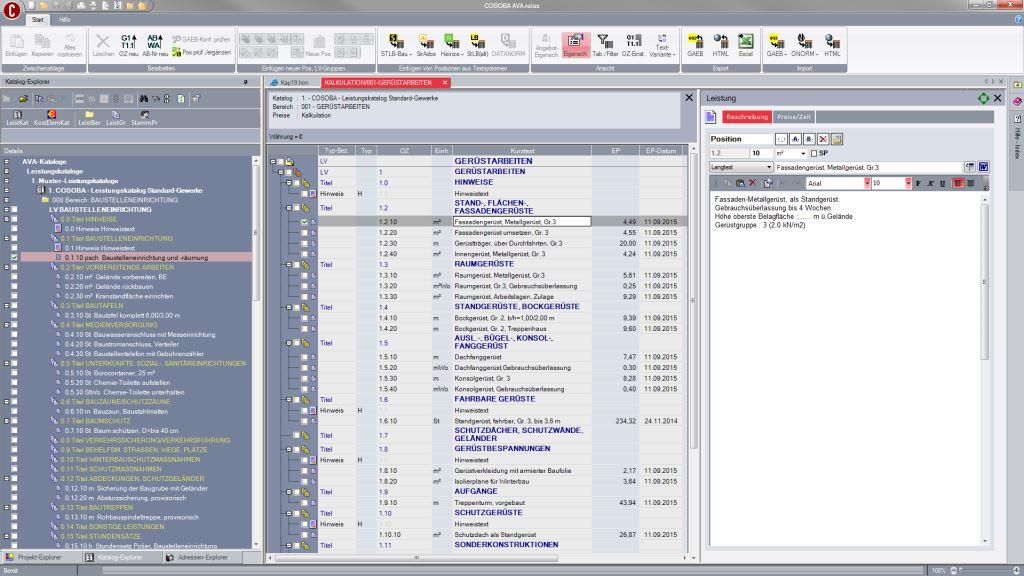Open the Langtext dropdown
The height and width of the screenshot is (576, 1024).
(767, 167)
